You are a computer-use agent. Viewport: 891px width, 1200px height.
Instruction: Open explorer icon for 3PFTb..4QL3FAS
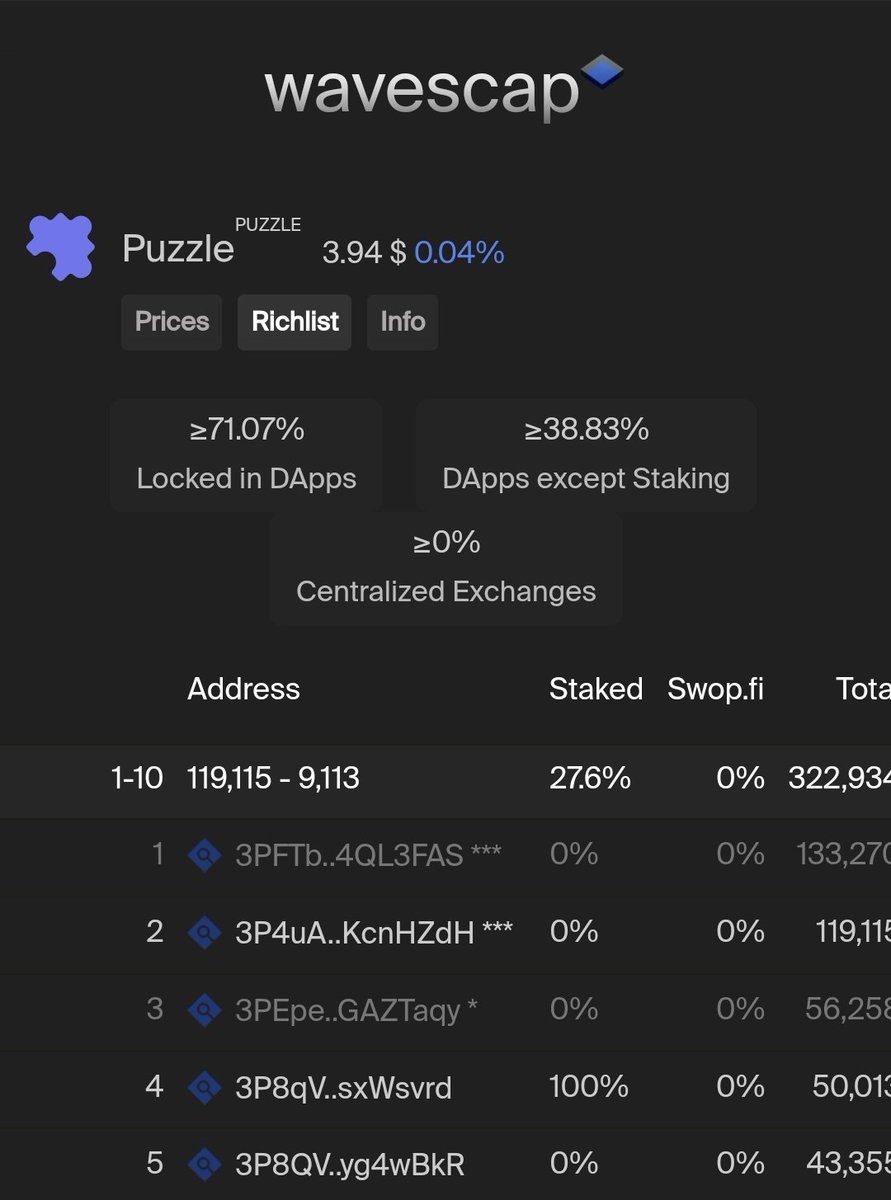coord(205,855)
